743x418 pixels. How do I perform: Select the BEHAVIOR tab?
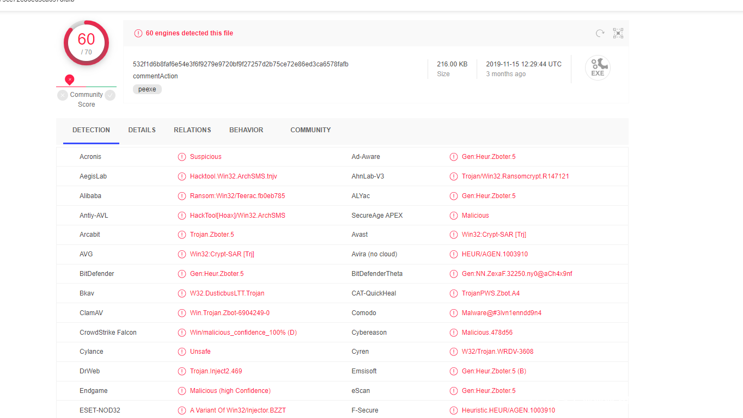tap(246, 130)
